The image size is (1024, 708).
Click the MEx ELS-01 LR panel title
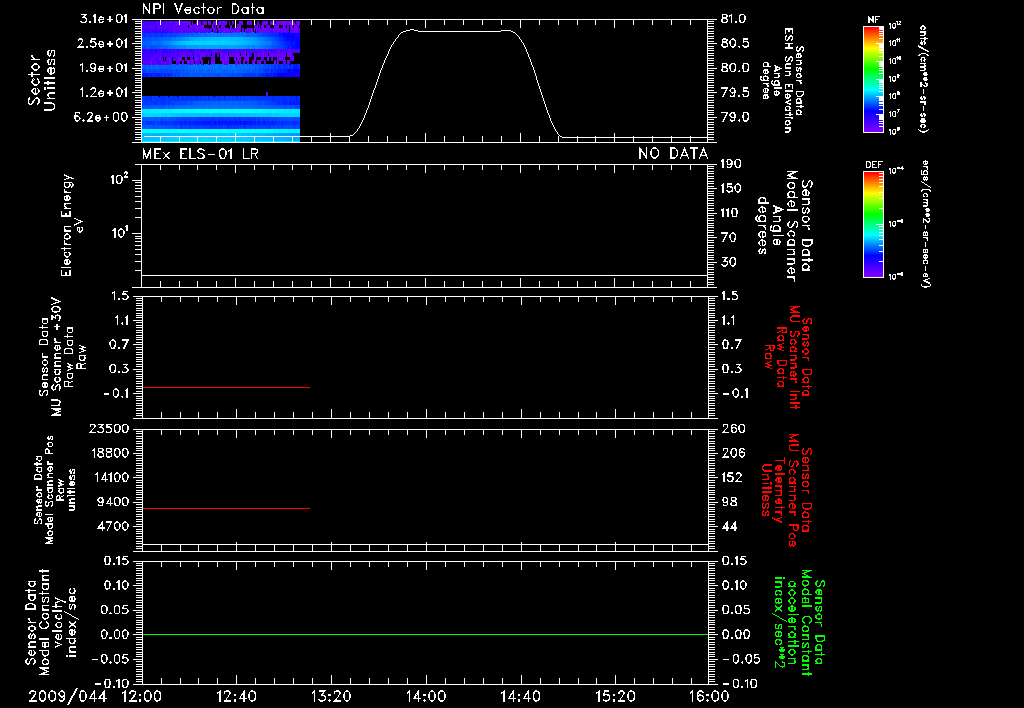tap(200, 154)
